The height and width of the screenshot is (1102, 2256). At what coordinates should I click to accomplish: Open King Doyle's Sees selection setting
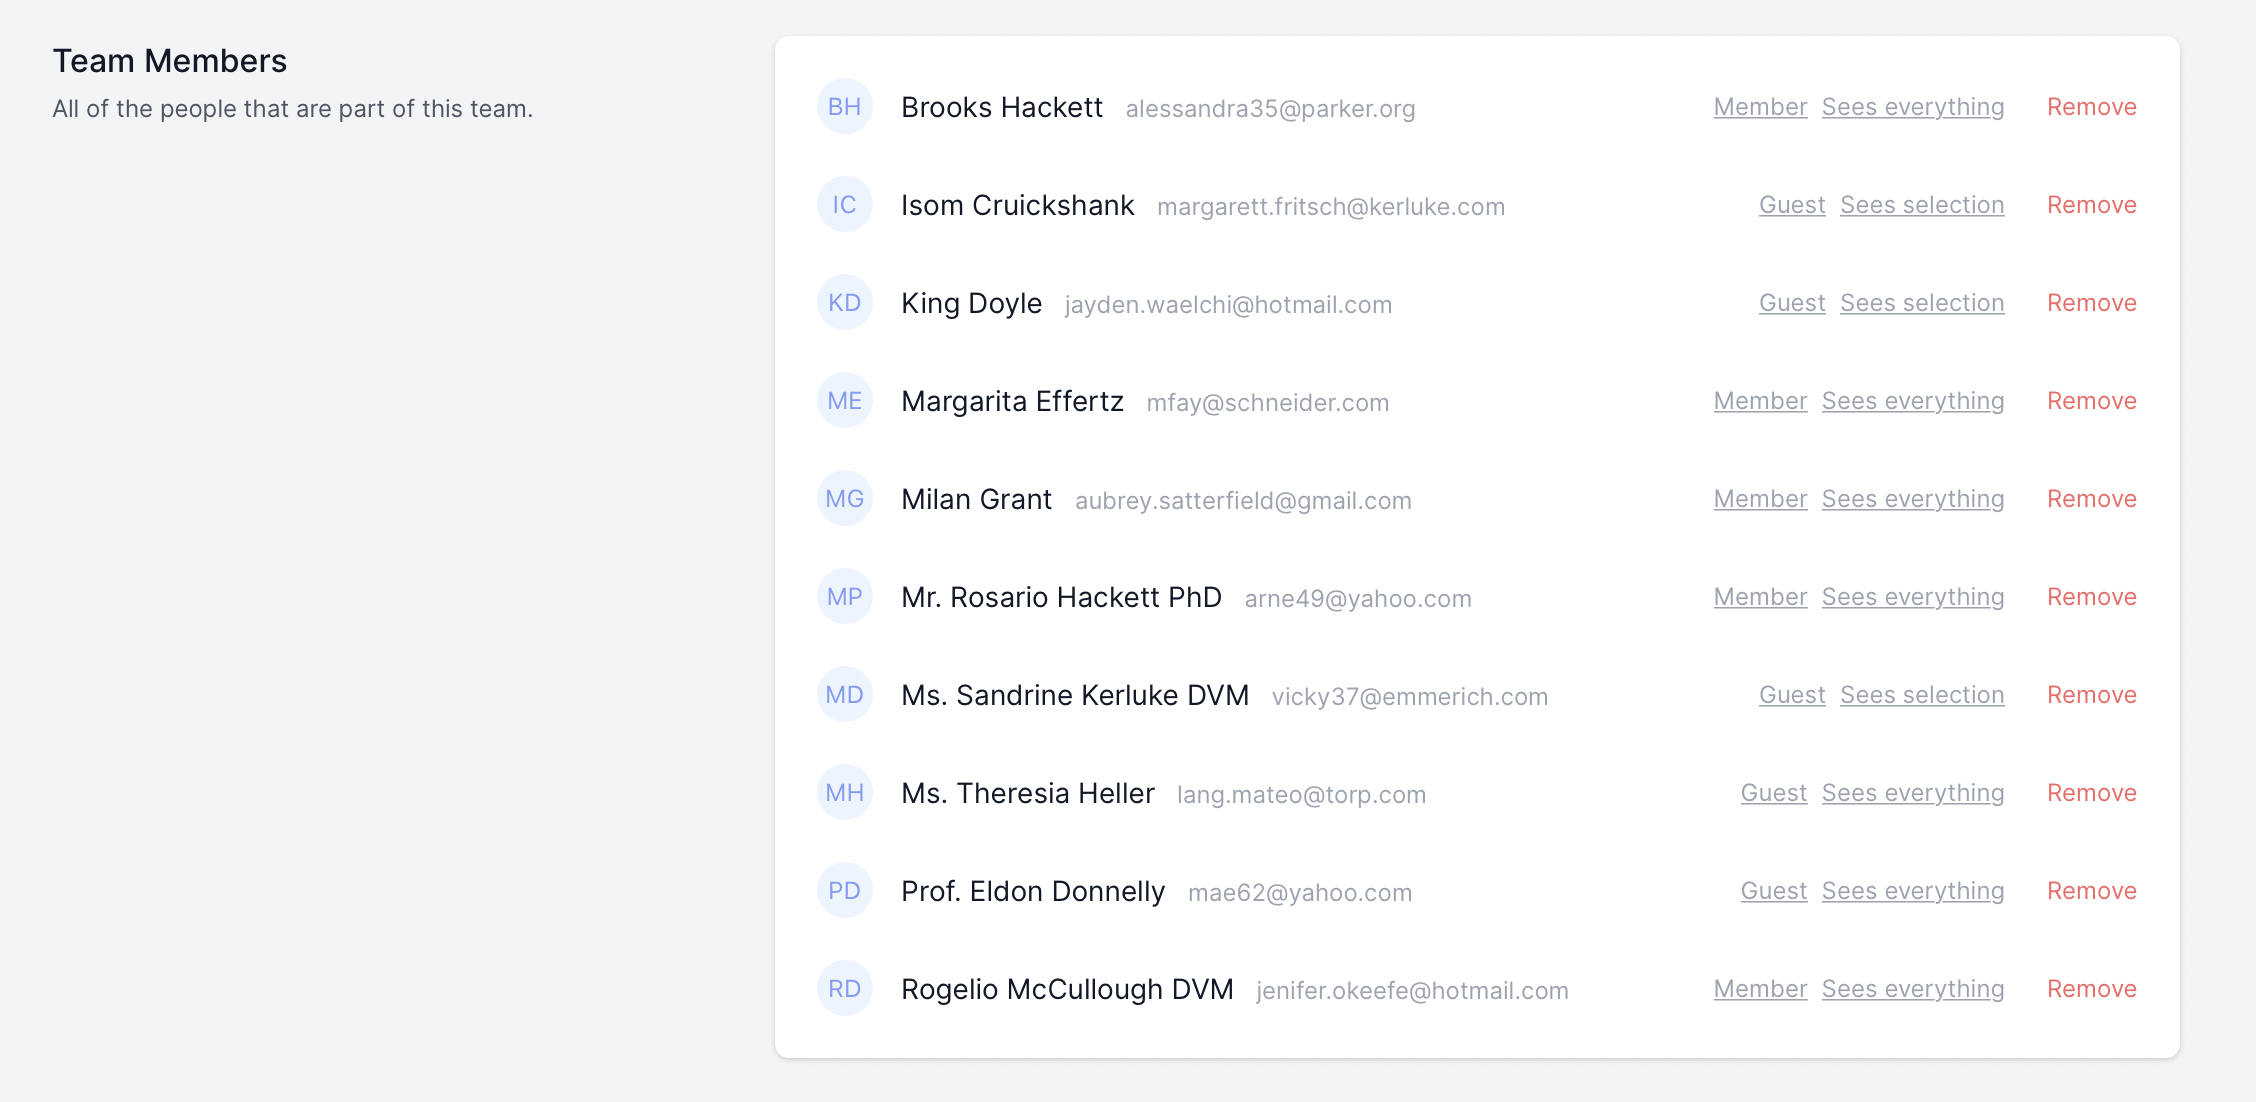click(x=1922, y=303)
